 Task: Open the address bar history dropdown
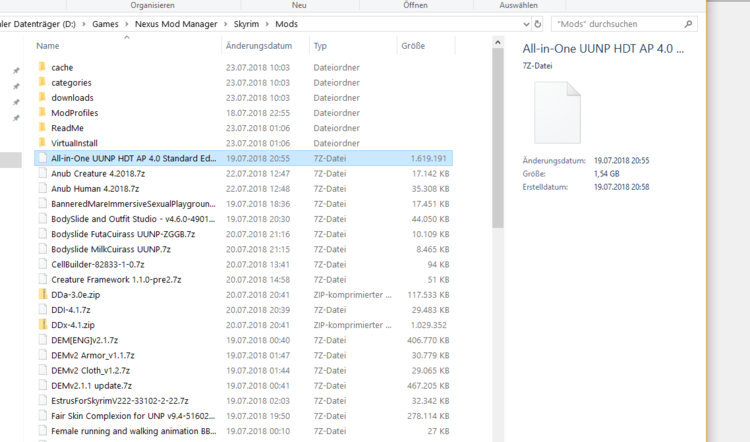(526, 24)
